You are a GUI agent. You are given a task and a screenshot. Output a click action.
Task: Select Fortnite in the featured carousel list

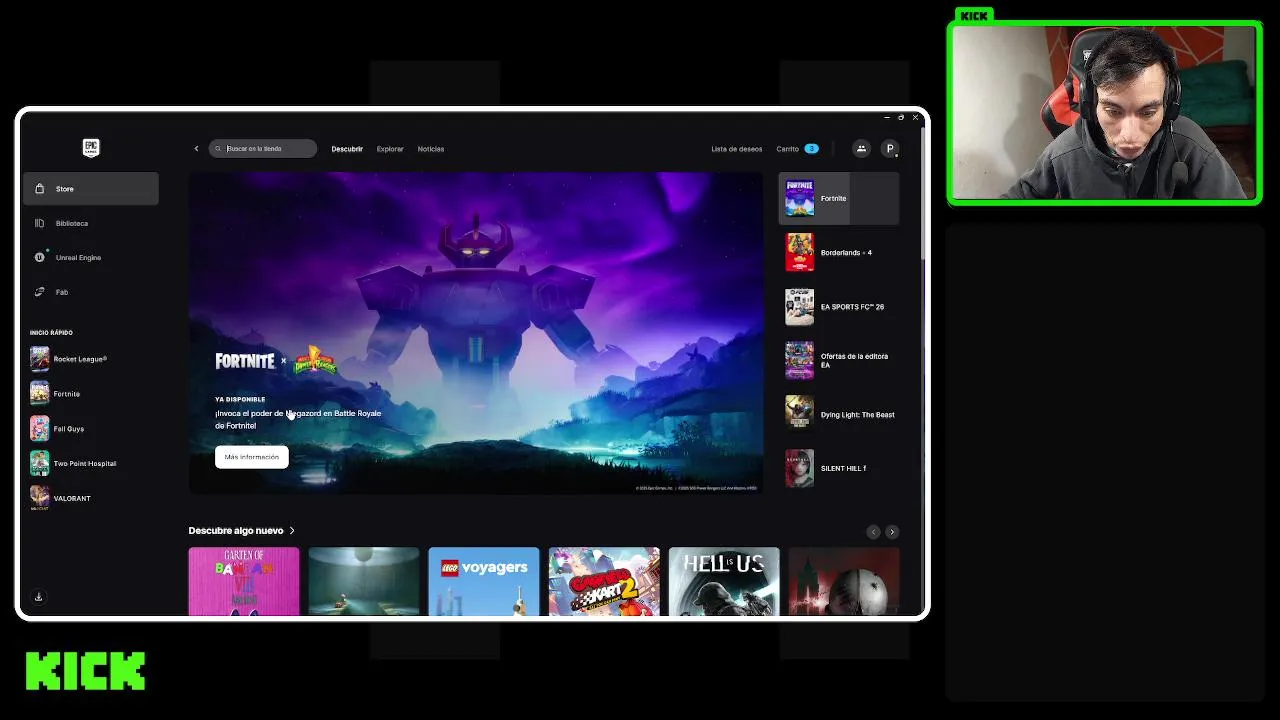coord(839,198)
